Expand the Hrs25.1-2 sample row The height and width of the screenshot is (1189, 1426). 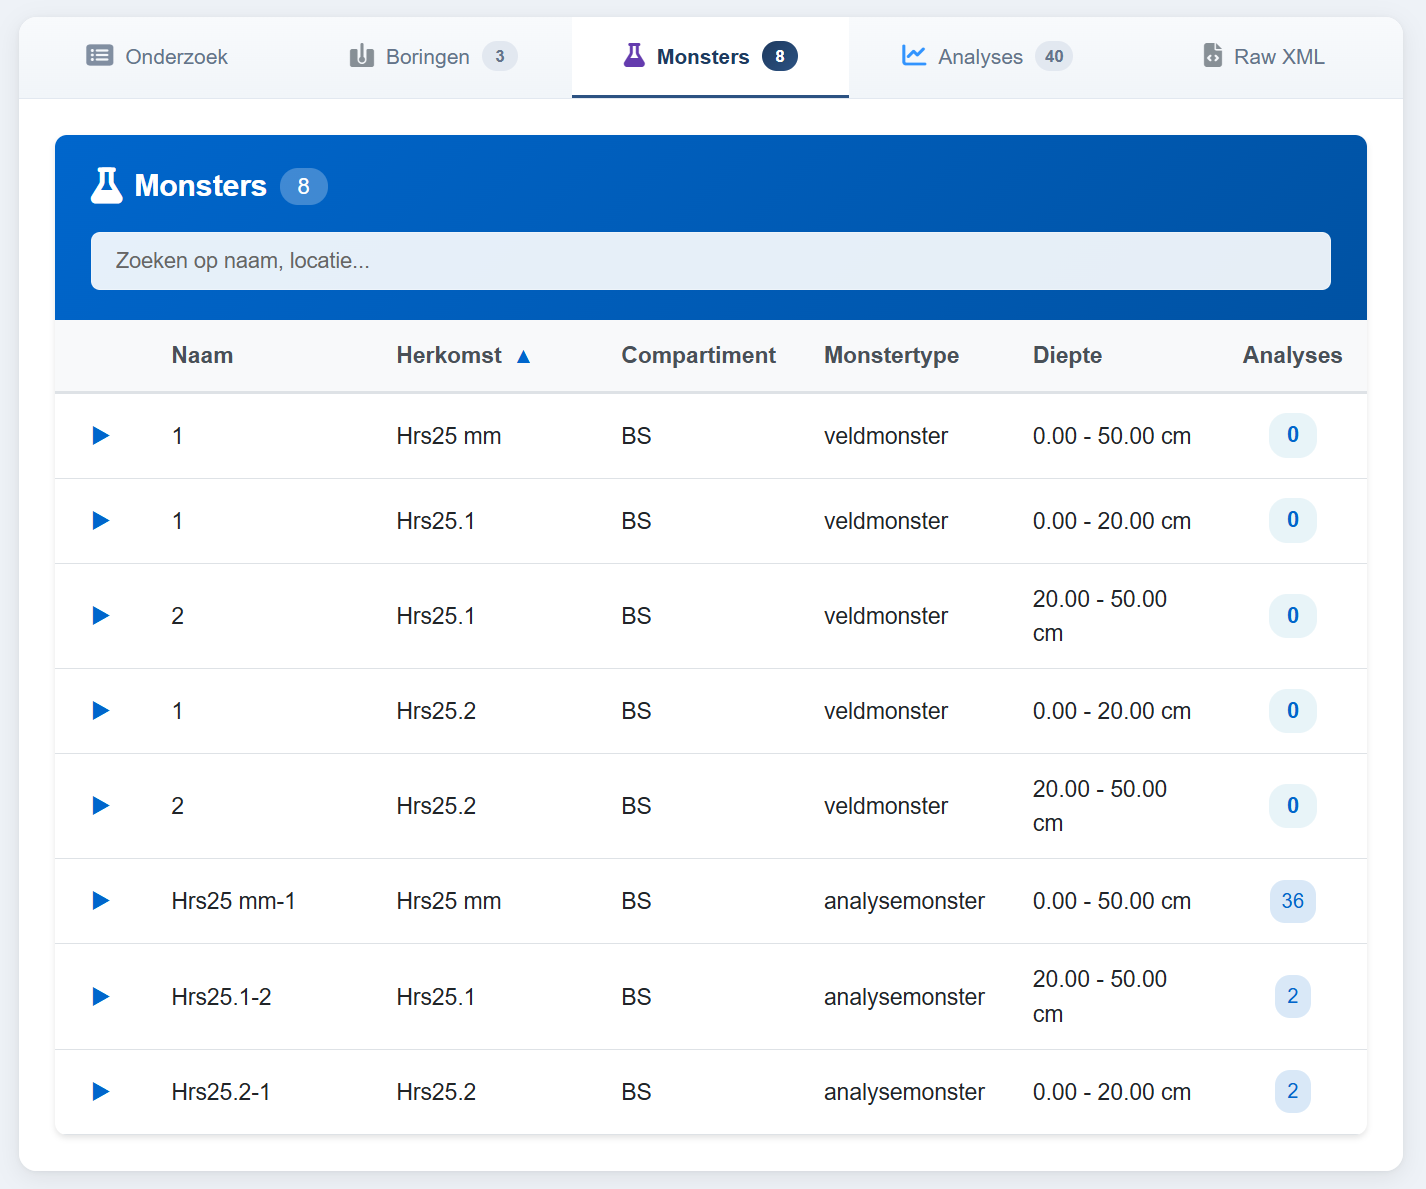[x=101, y=996]
